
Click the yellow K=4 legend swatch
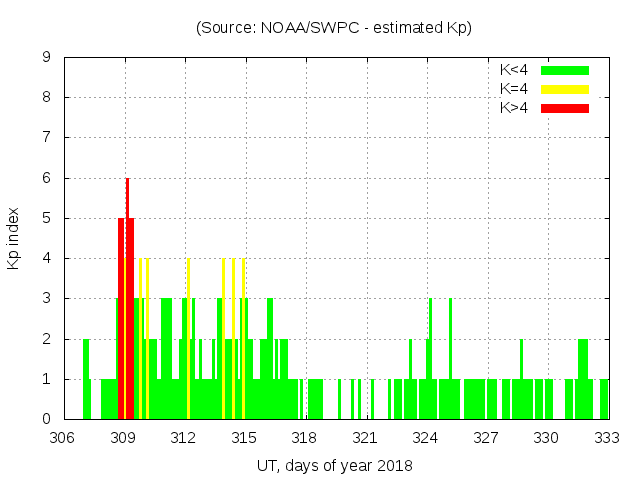tap(564, 89)
